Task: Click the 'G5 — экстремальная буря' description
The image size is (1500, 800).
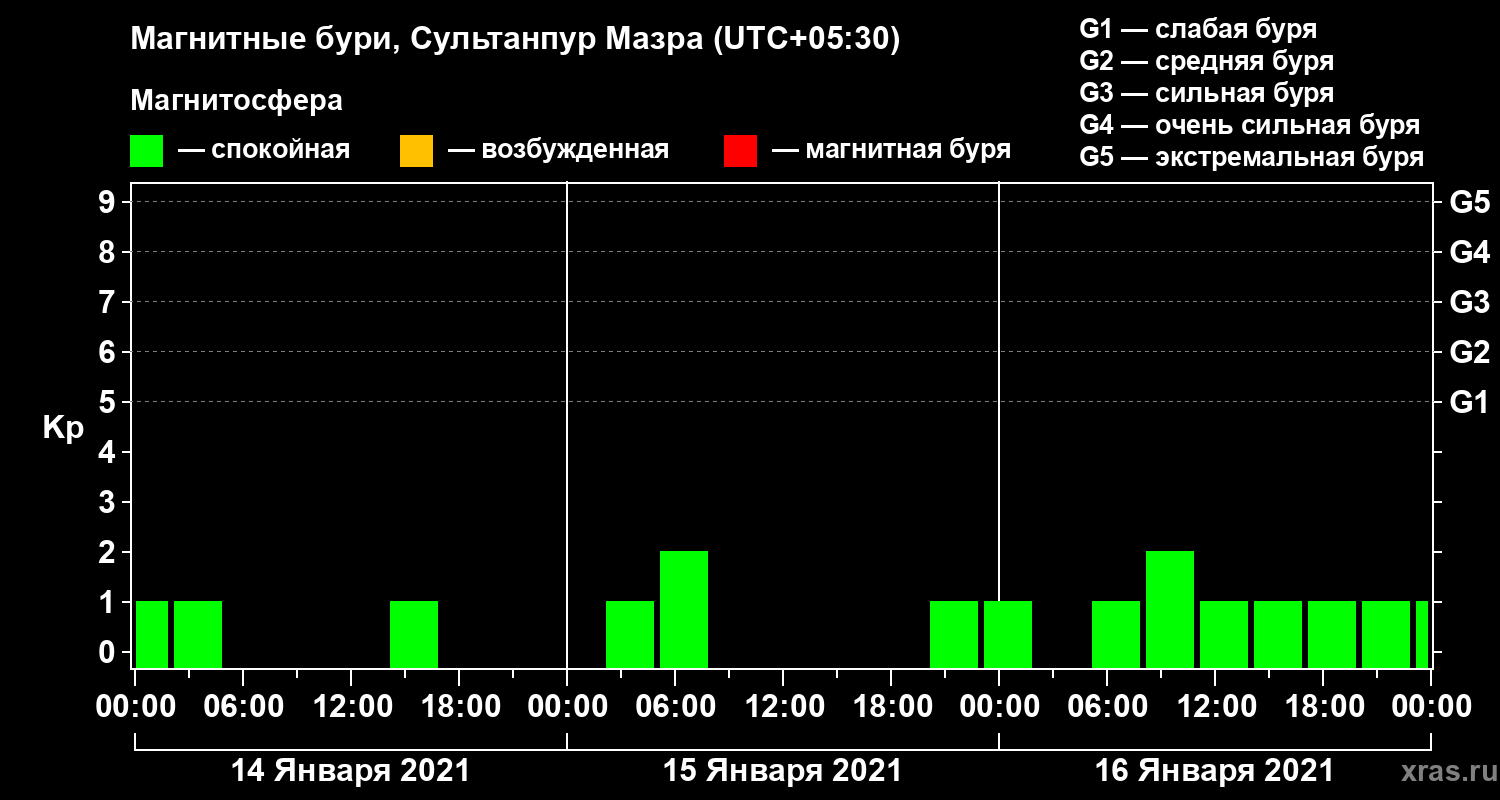Action: pos(1252,158)
